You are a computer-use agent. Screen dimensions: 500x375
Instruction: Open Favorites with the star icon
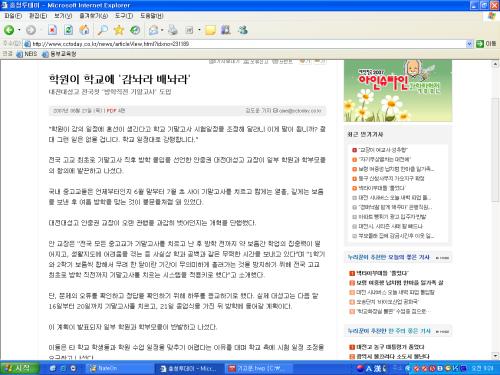pos(119,30)
